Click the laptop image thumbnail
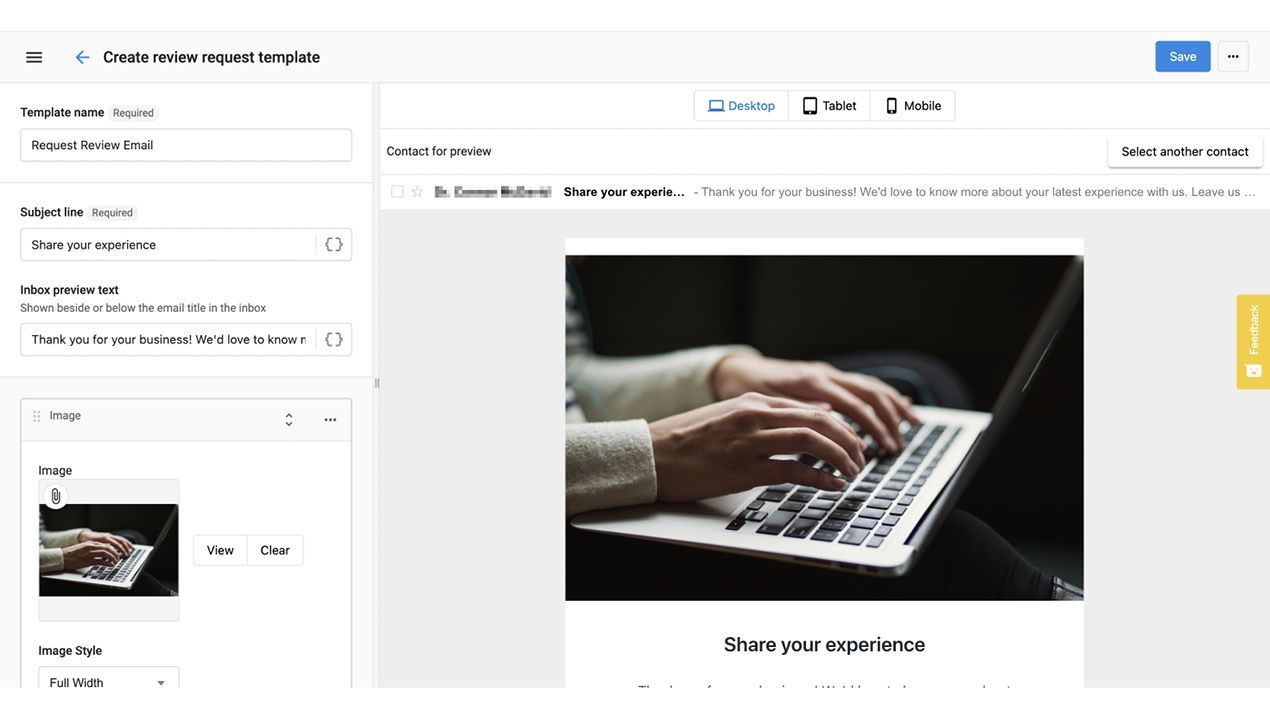 (109, 550)
